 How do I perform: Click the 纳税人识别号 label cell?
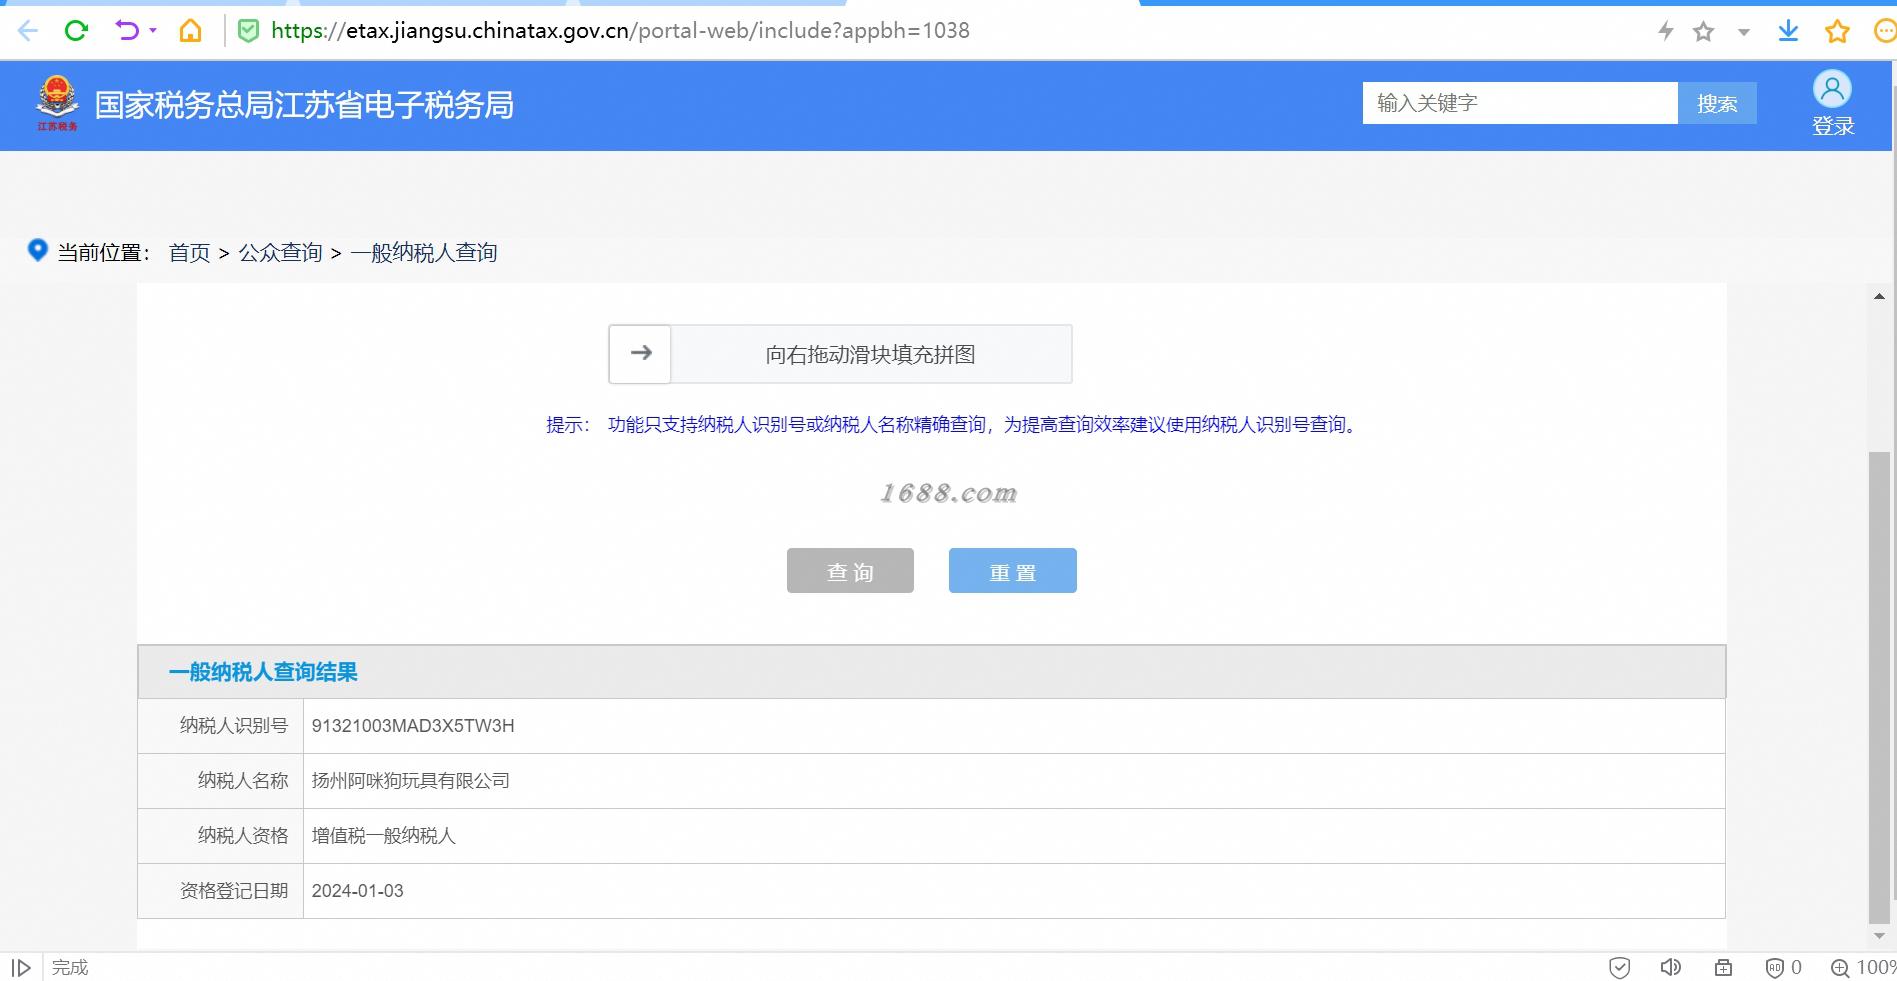pyautogui.click(x=220, y=726)
